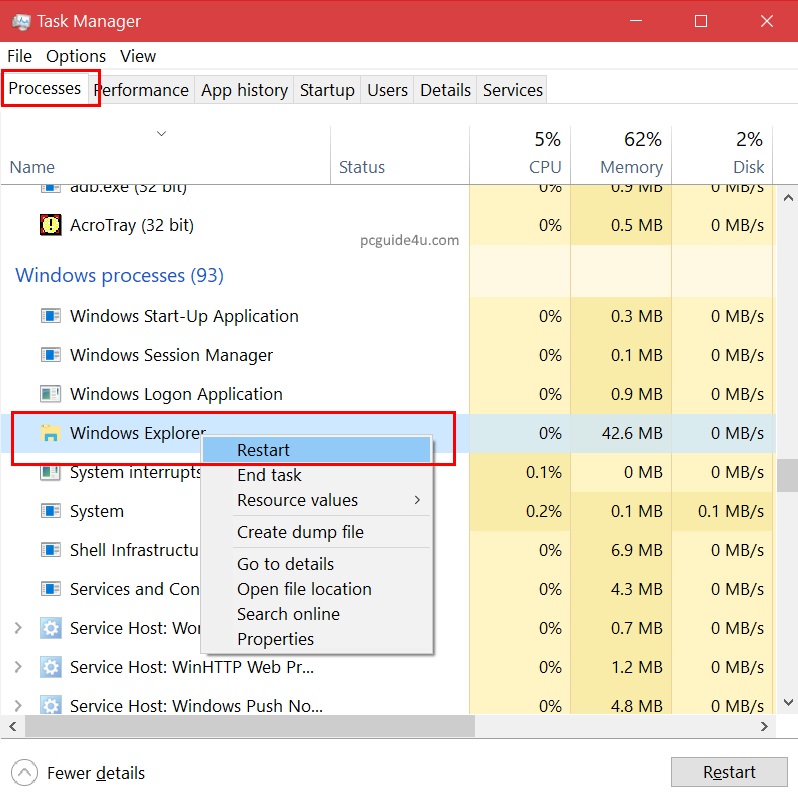Screen dimensions: 798x804
Task: Click the AcroTray warning icon
Action: pos(50,225)
